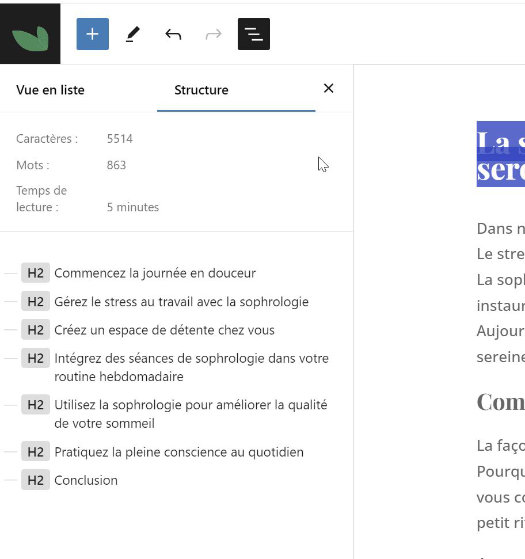The image size is (525, 559).
Task: Open the block inserter plus button
Action: click(93, 34)
